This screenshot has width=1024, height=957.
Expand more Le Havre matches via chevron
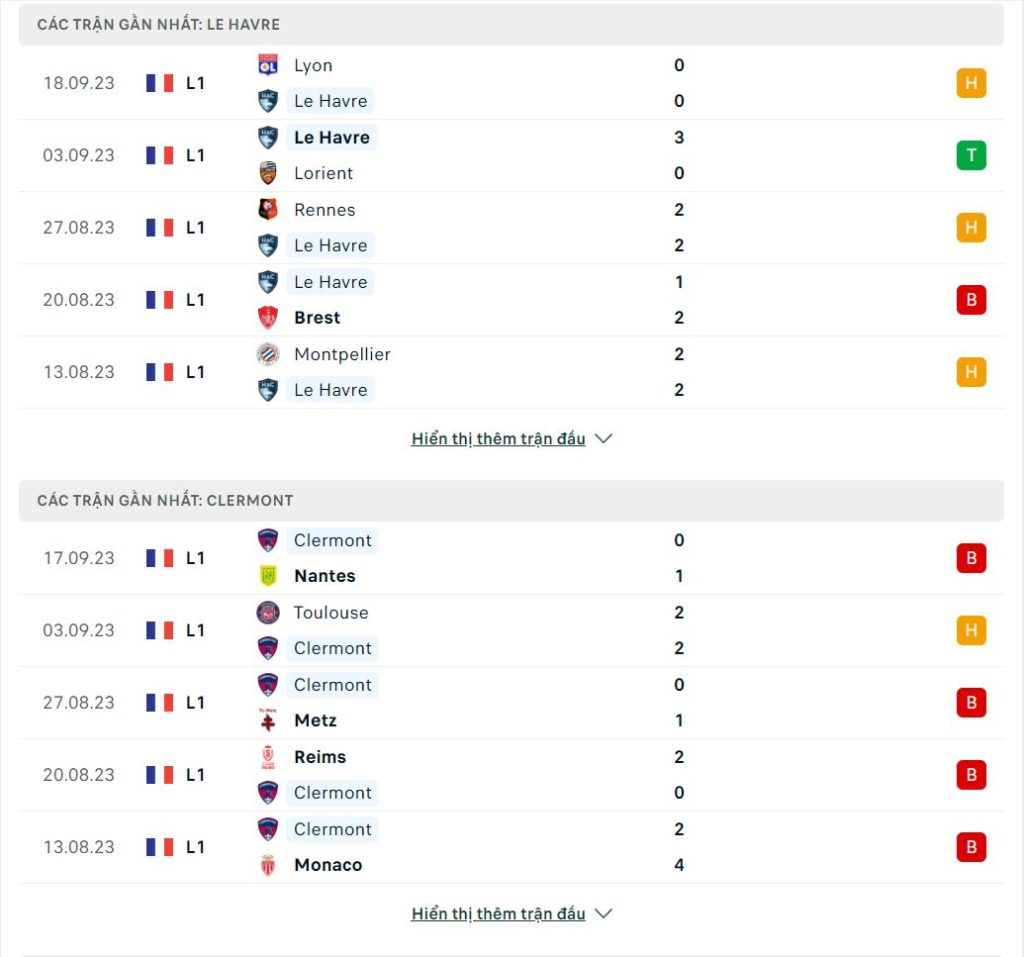point(603,438)
